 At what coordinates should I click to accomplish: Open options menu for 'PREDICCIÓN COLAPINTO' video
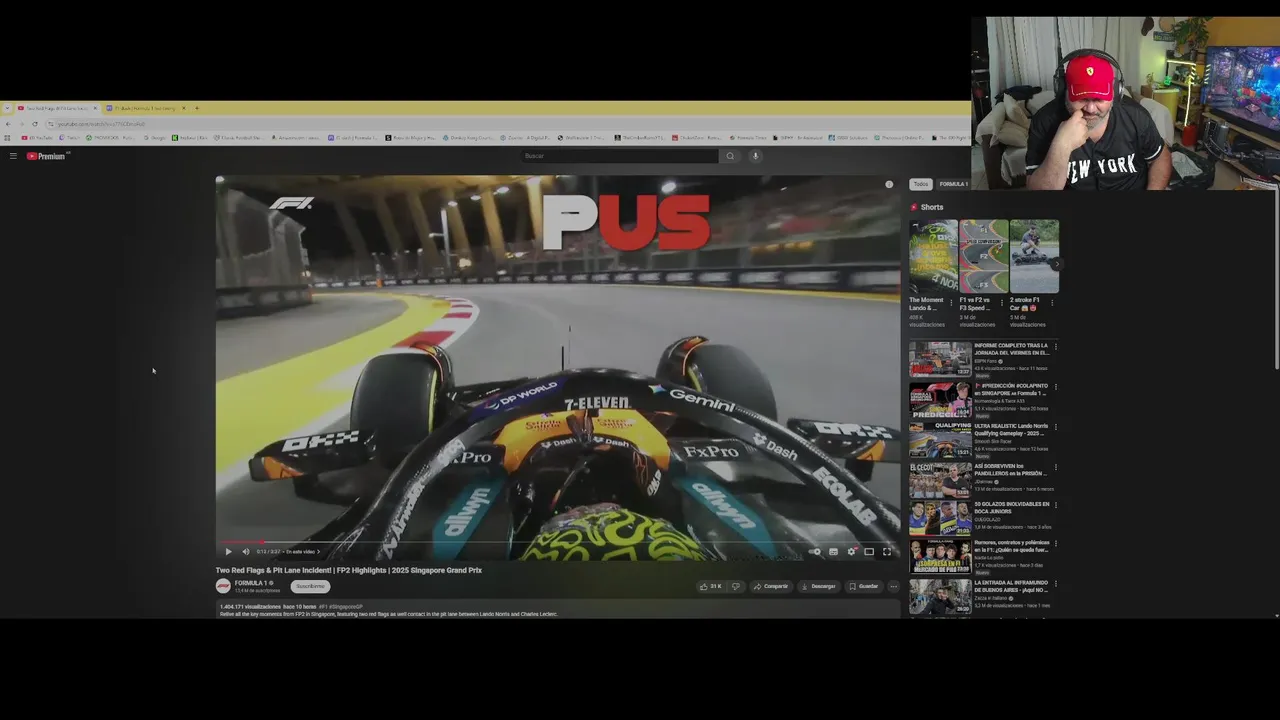(x=1056, y=387)
